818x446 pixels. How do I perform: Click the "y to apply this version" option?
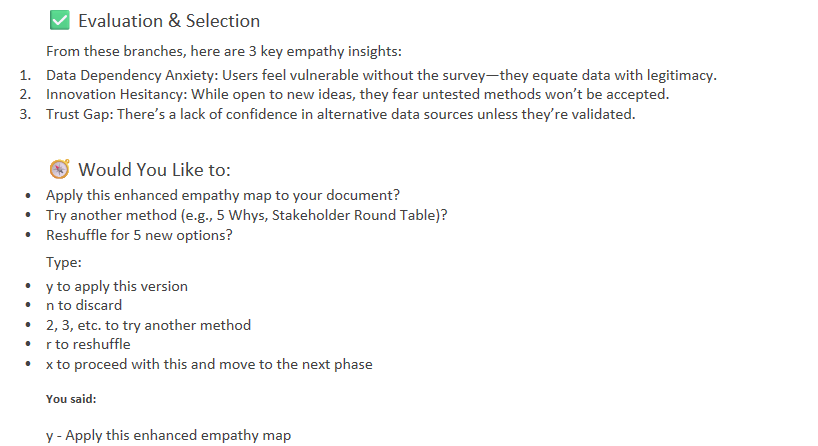pyautogui.click(x=116, y=286)
